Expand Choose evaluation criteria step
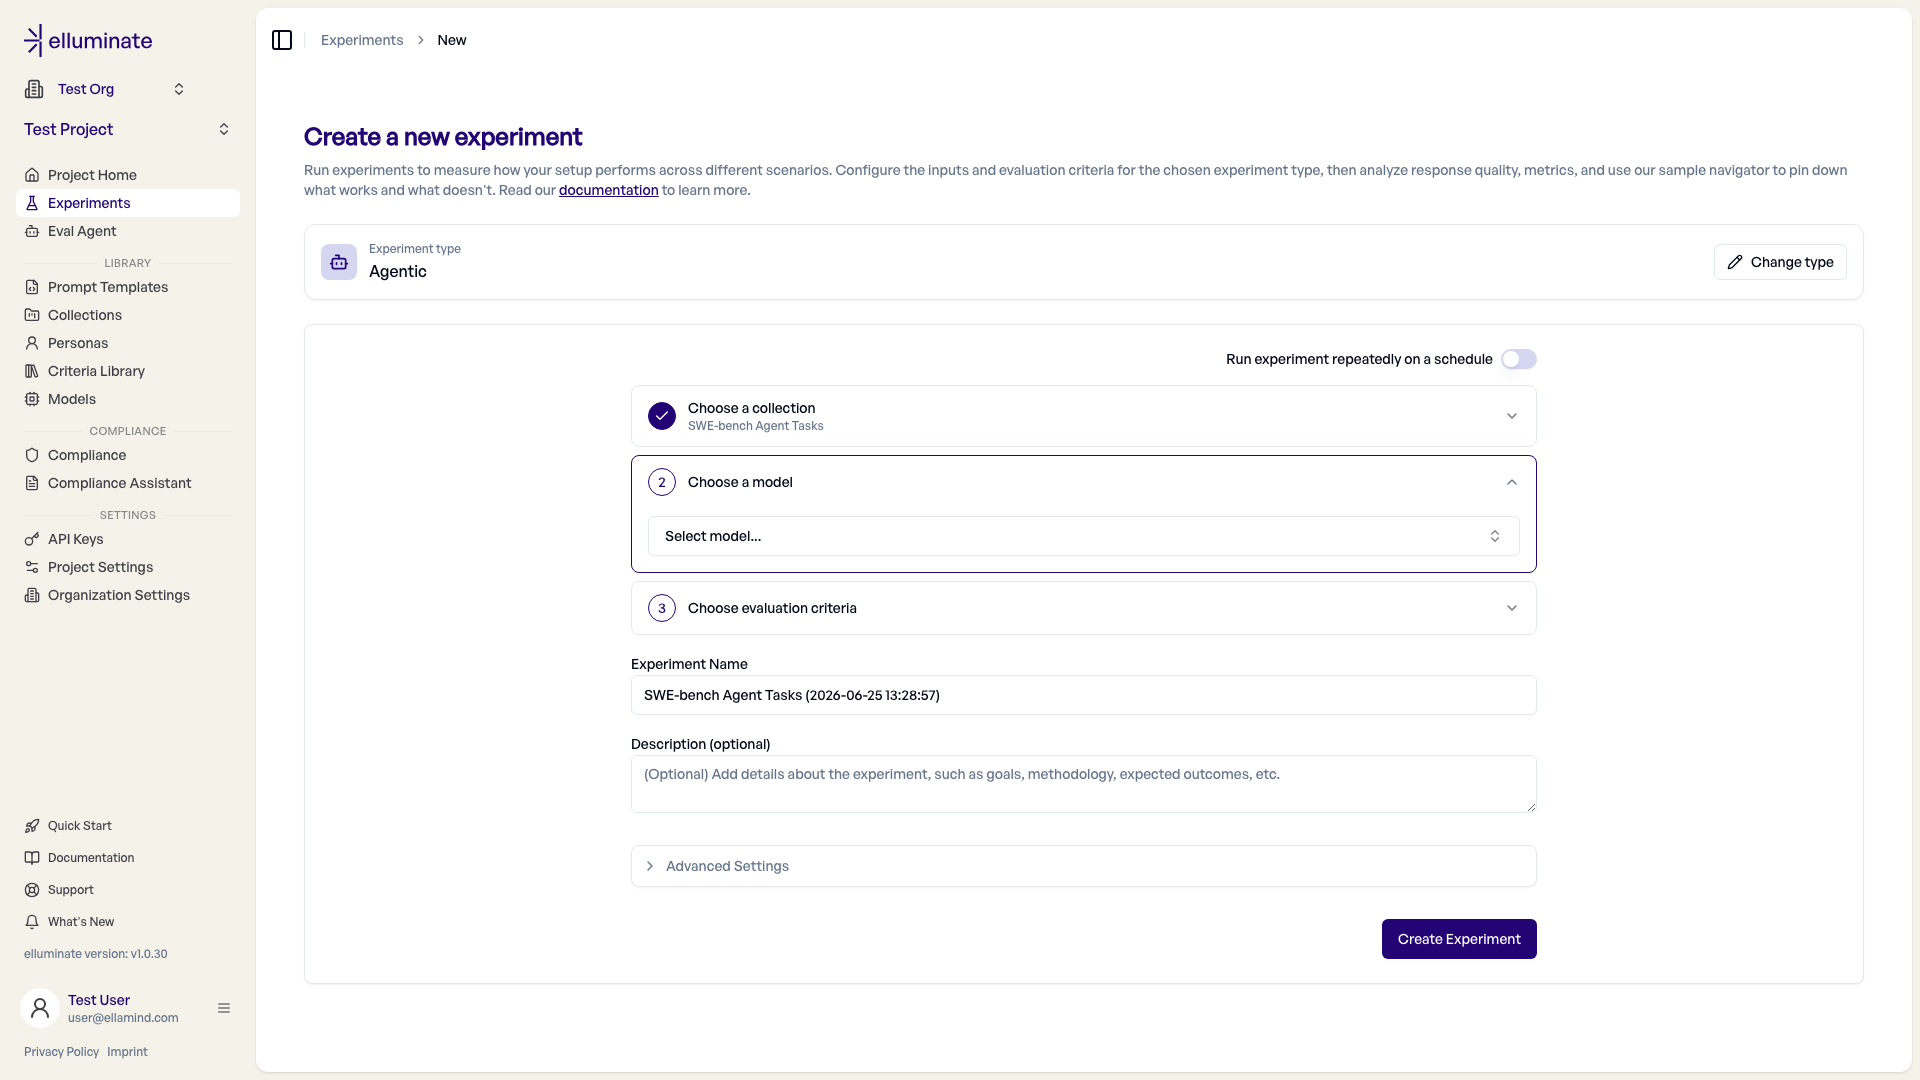The width and height of the screenshot is (1920, 1080). coord(1084,608)
